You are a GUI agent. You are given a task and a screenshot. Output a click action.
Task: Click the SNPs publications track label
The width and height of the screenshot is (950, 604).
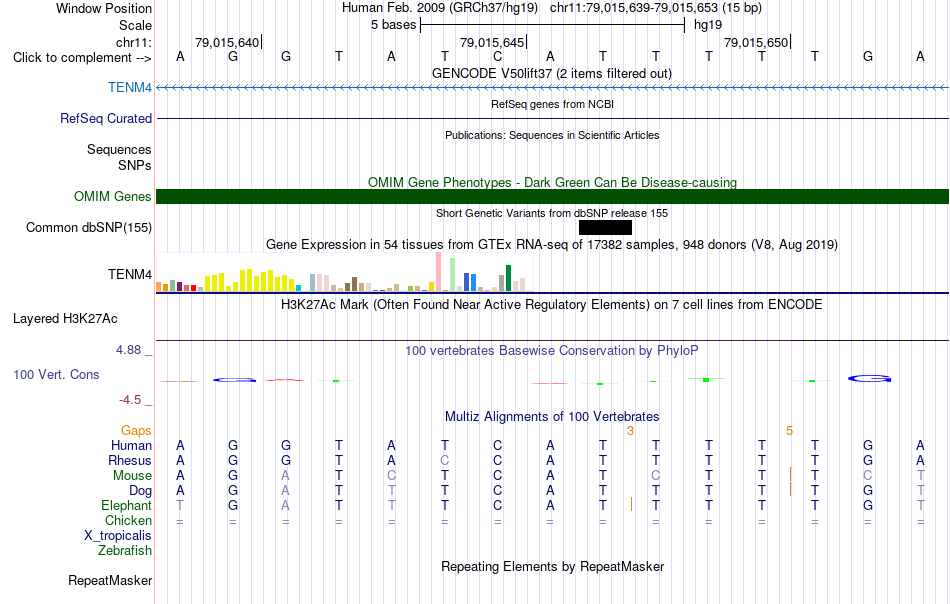coord(135,165)
